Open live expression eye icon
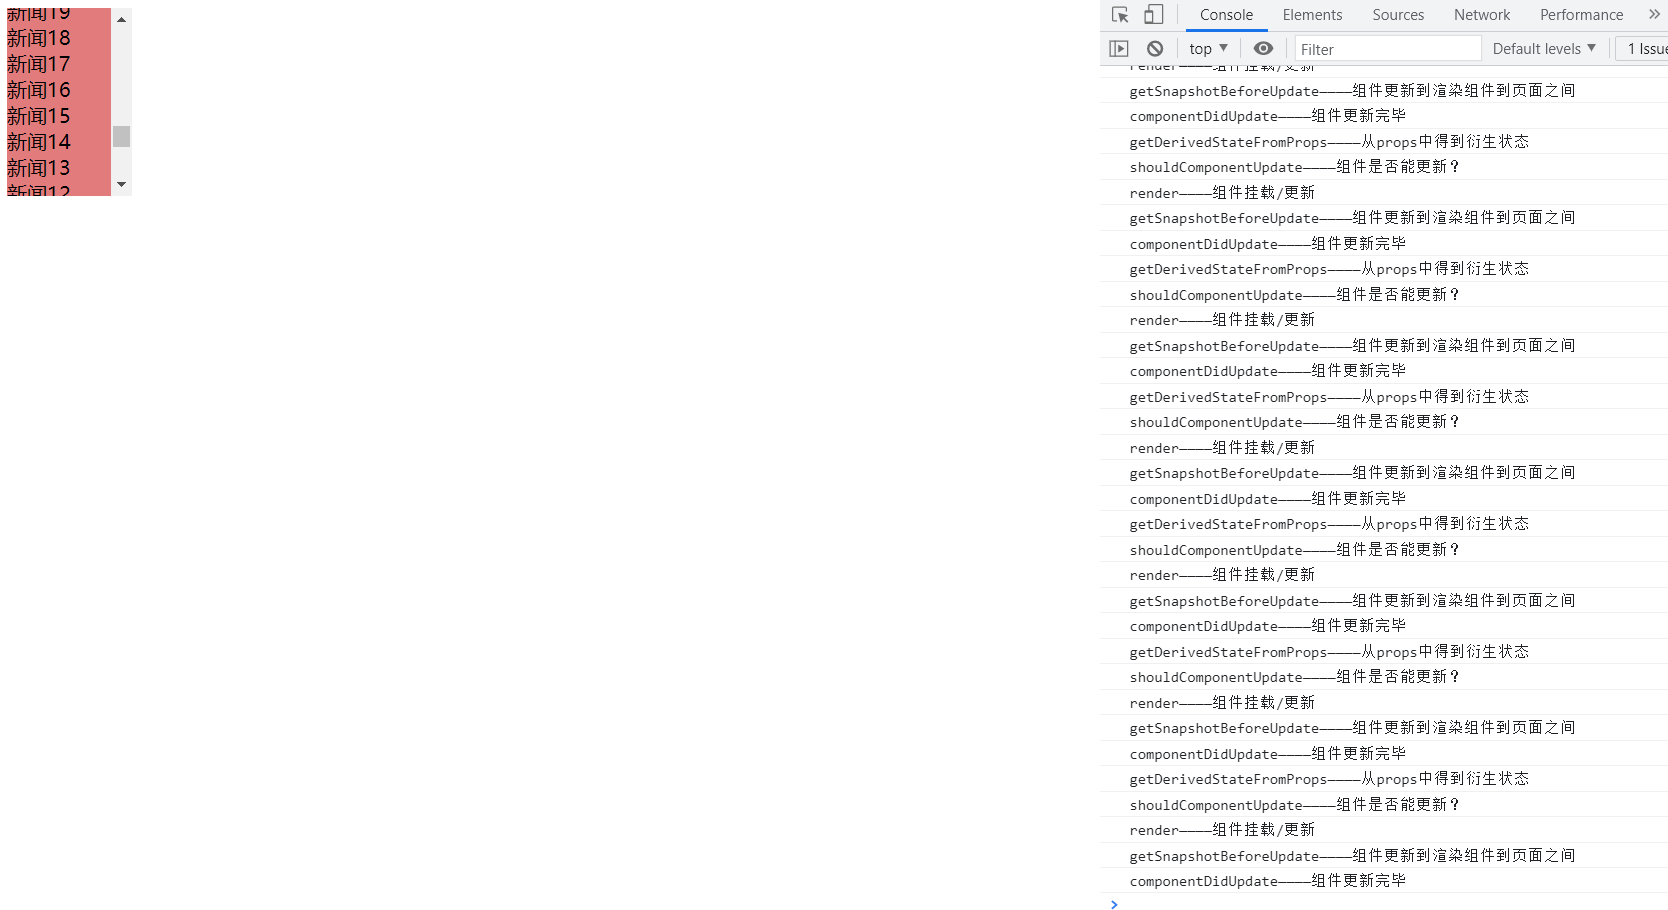The height and width of the screenshot is (910, 1668). (1264, 49)
